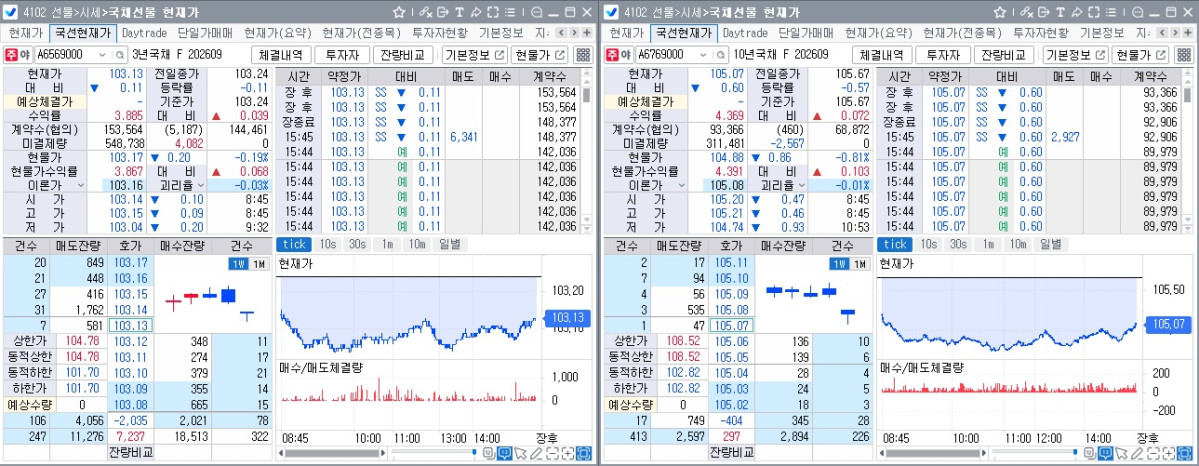Add a new tab in left window
Viewport: 1199px width, 466px height.
click(587, 33)
